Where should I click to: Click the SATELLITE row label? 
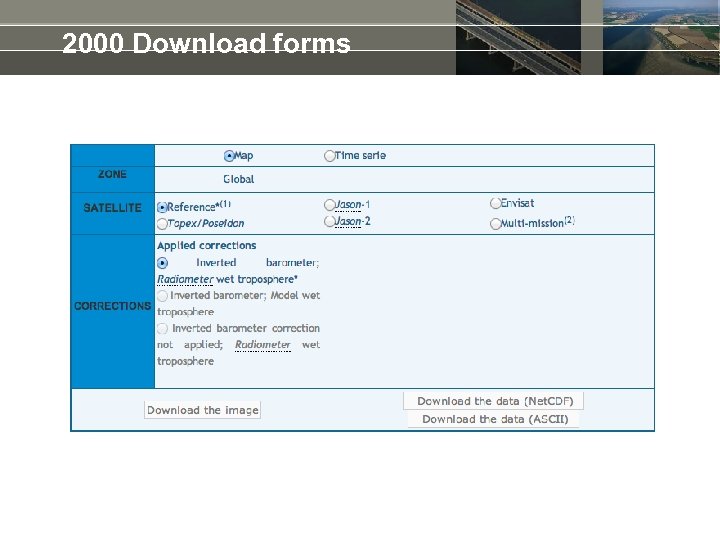click(x=112, y=208)
